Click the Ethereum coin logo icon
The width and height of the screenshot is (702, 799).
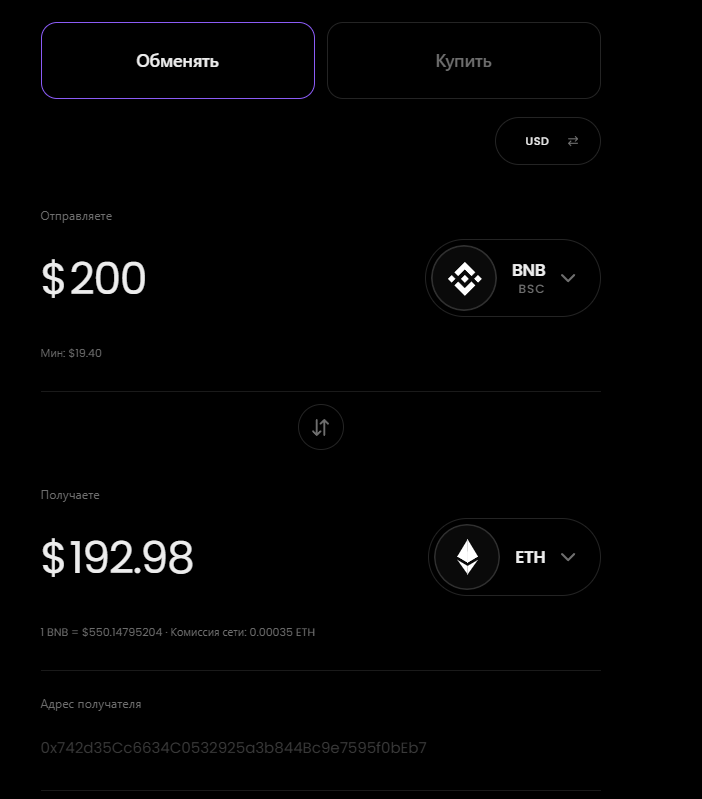click(467, 557)
